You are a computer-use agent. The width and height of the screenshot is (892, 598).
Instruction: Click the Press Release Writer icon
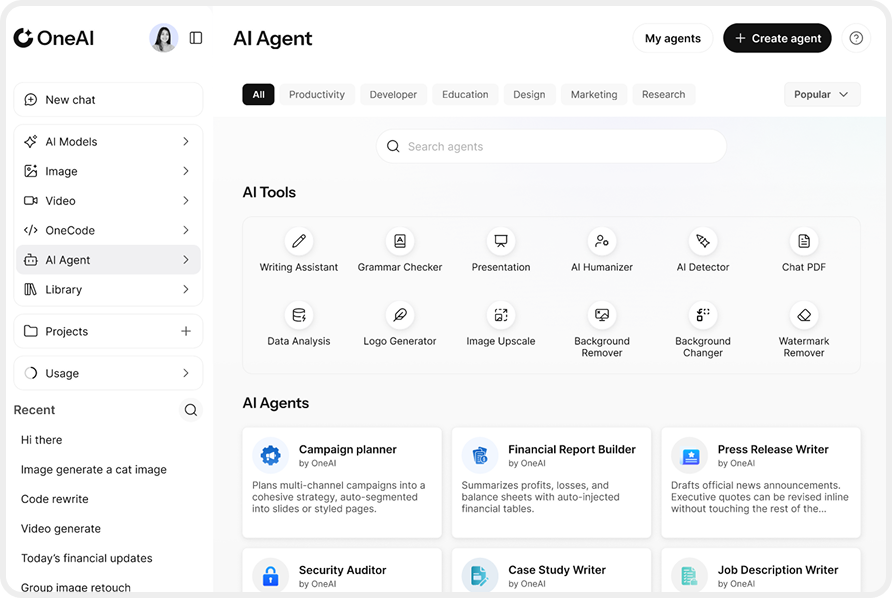[689, 455]
